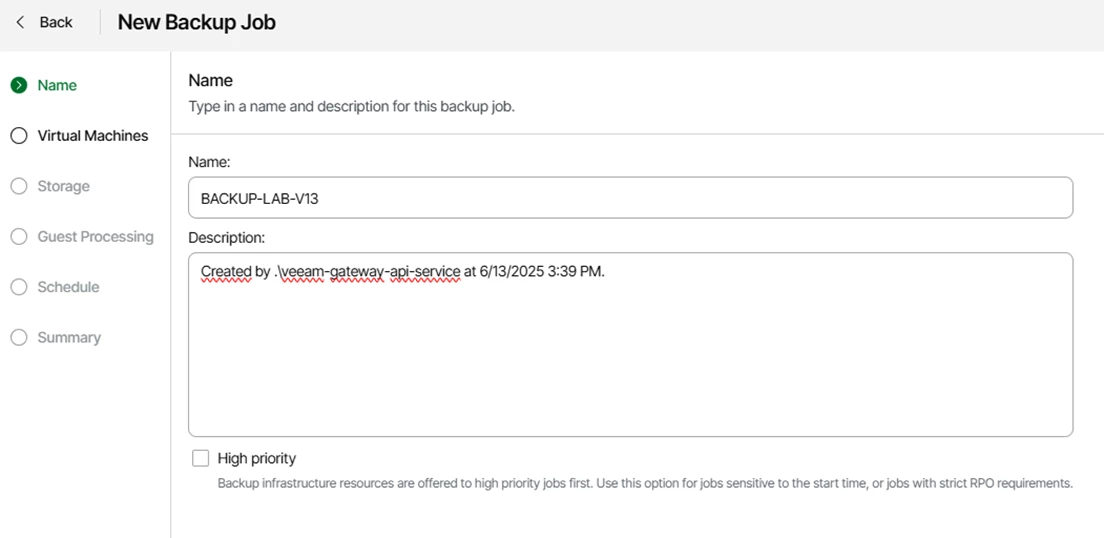Focus the Name field containing BACKUP-LAB-V13
Viewport: 1104px width, 538px height.
(x=630, y=198)
